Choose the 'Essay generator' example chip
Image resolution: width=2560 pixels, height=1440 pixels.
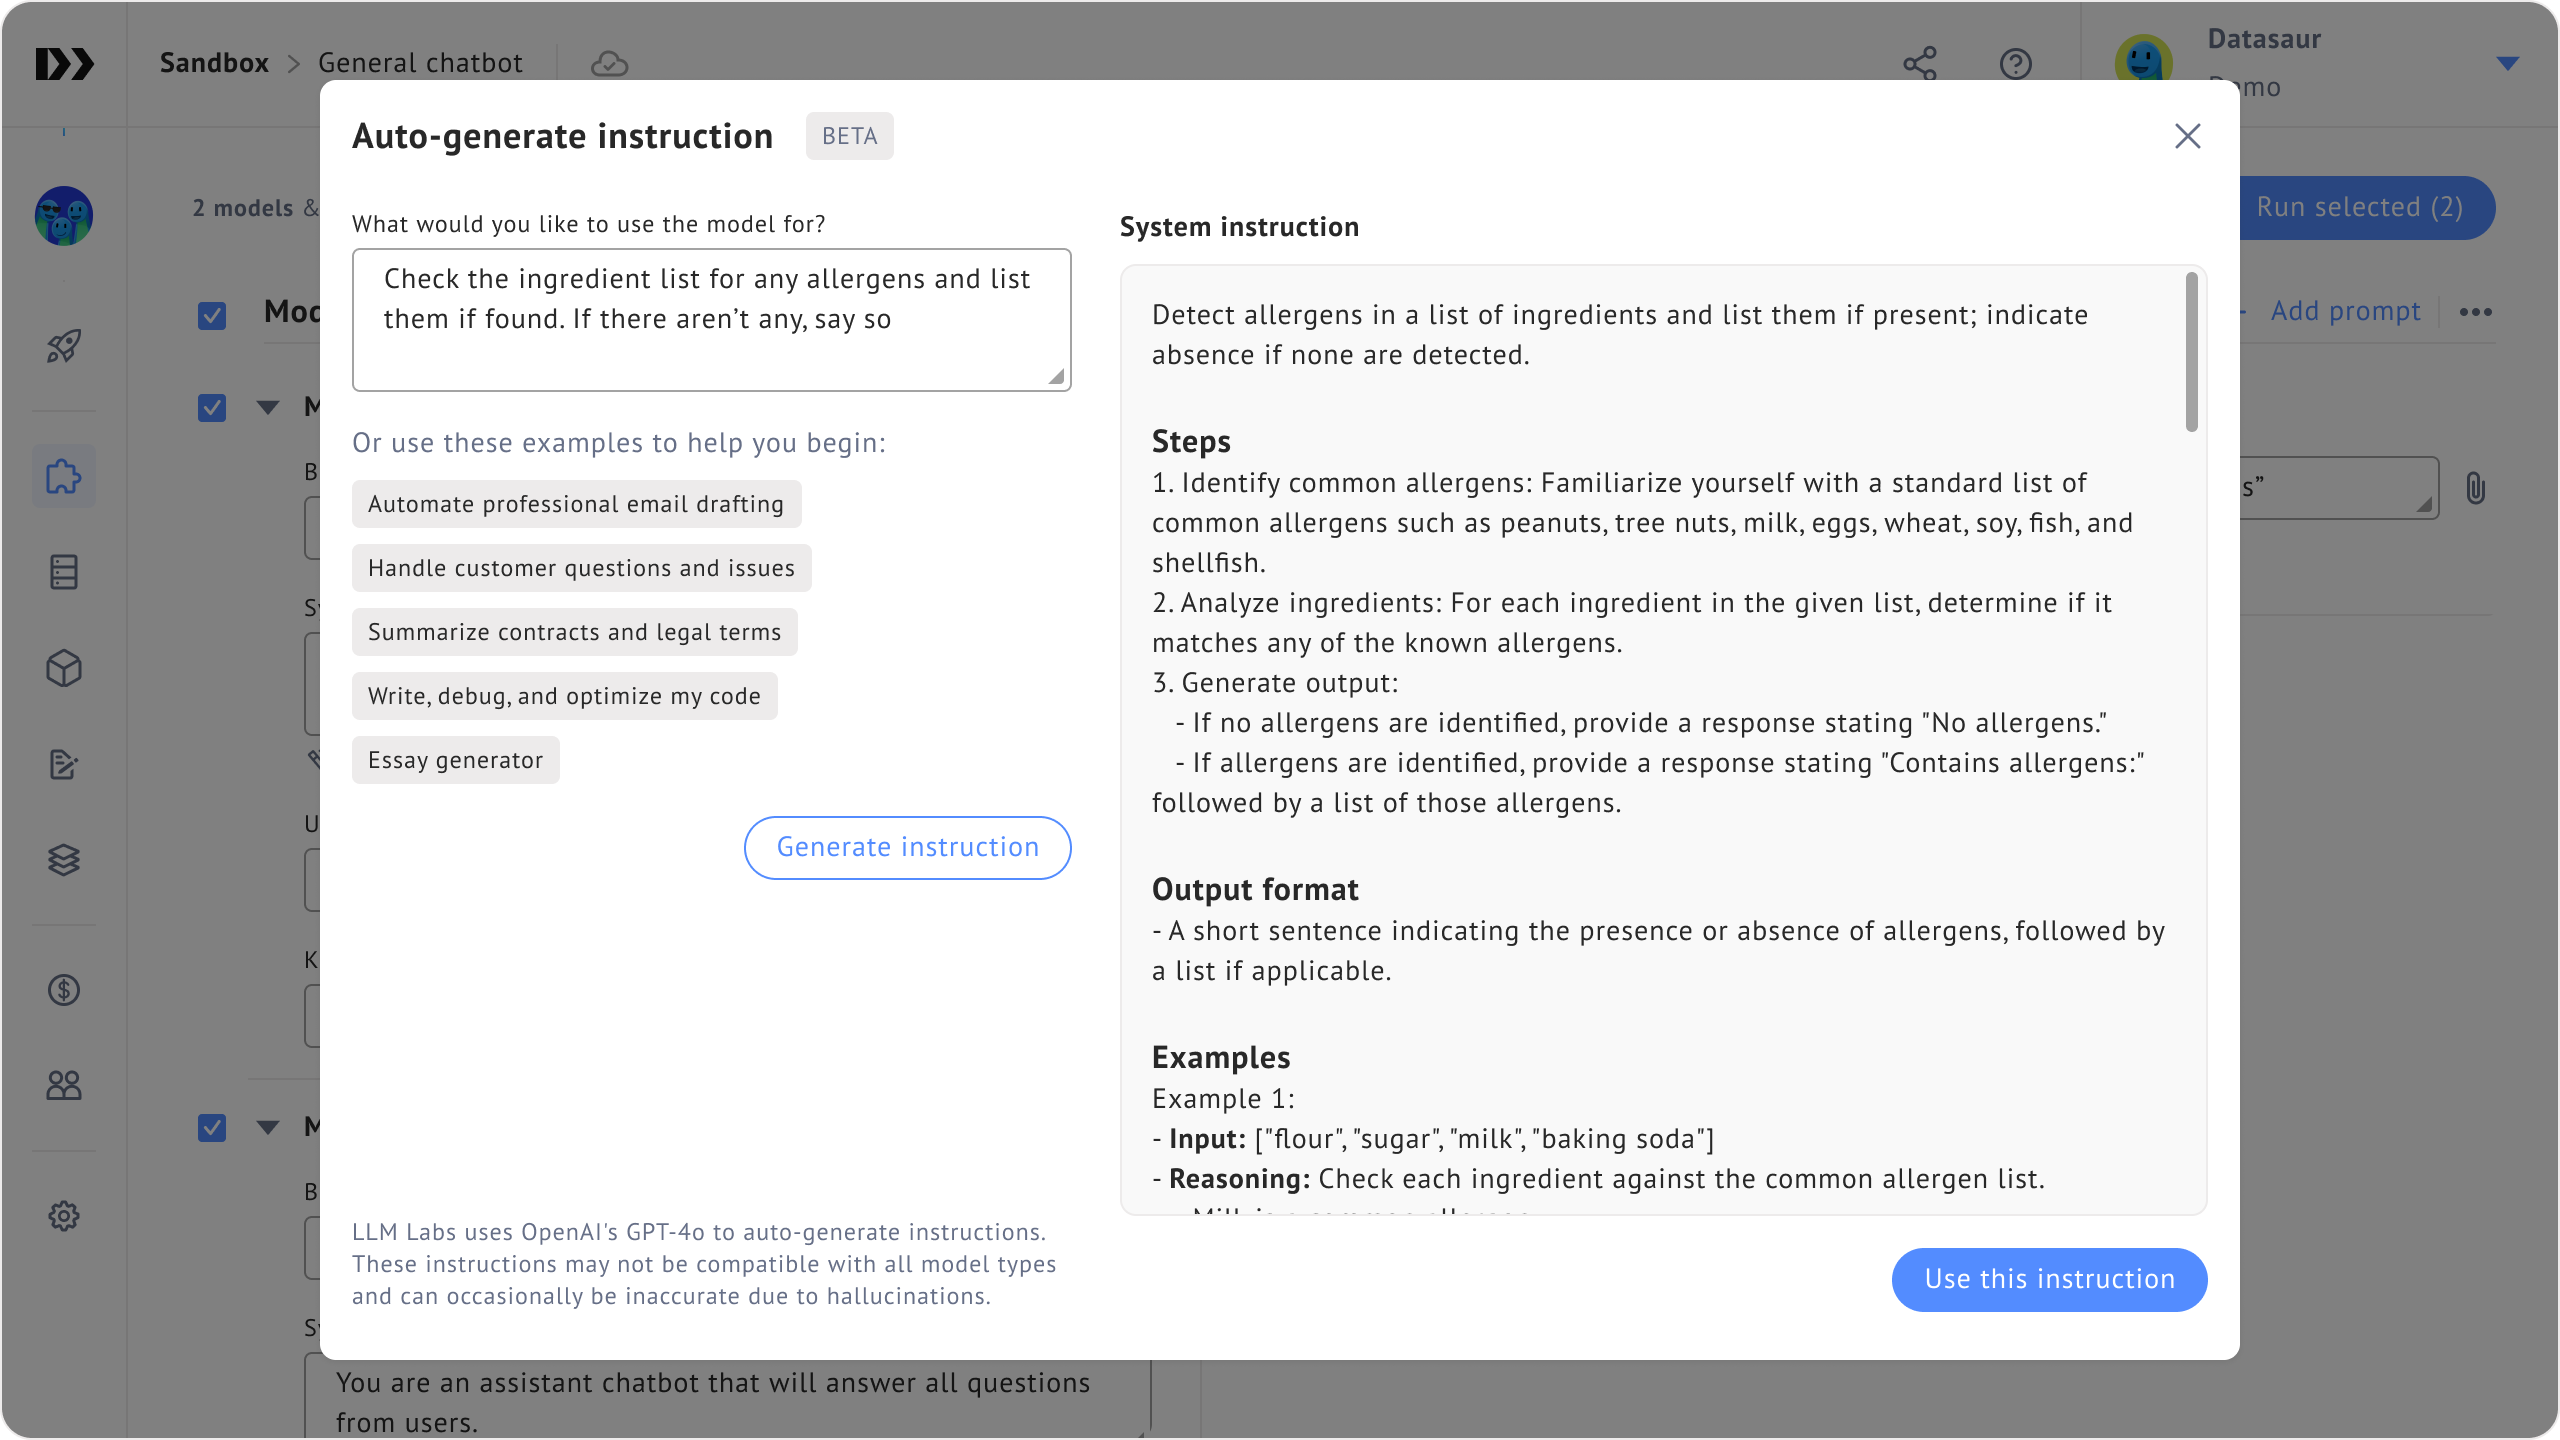pyautogui.click(x=455, y=760)
